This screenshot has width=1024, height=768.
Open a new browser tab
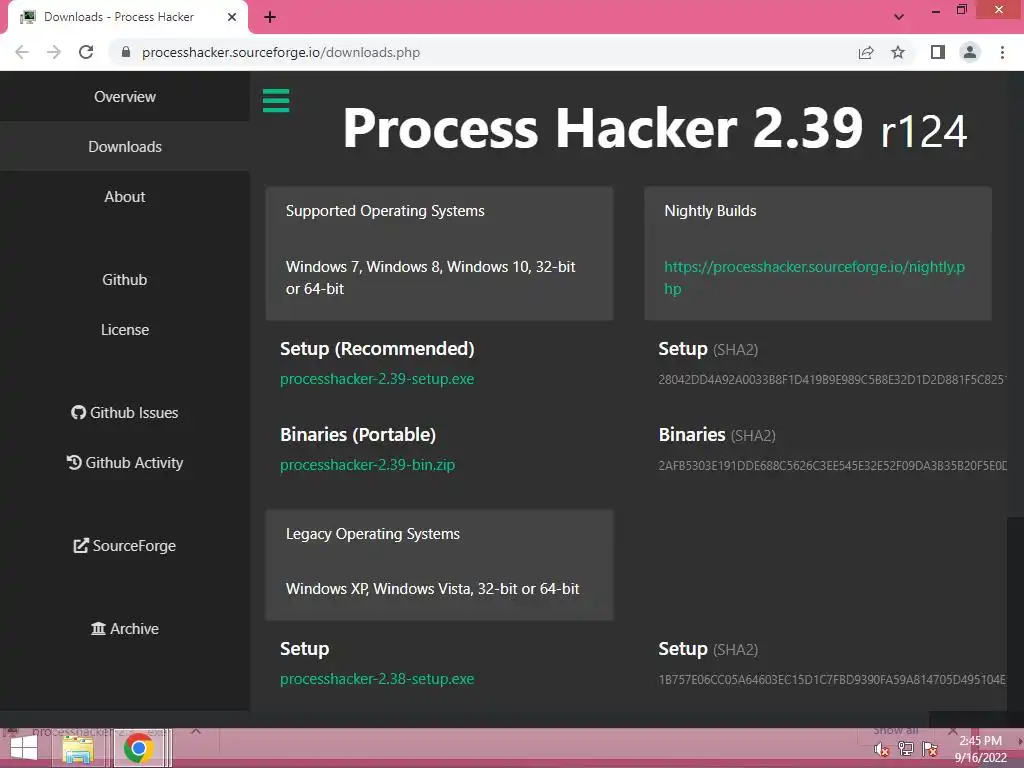coord(270,17)
